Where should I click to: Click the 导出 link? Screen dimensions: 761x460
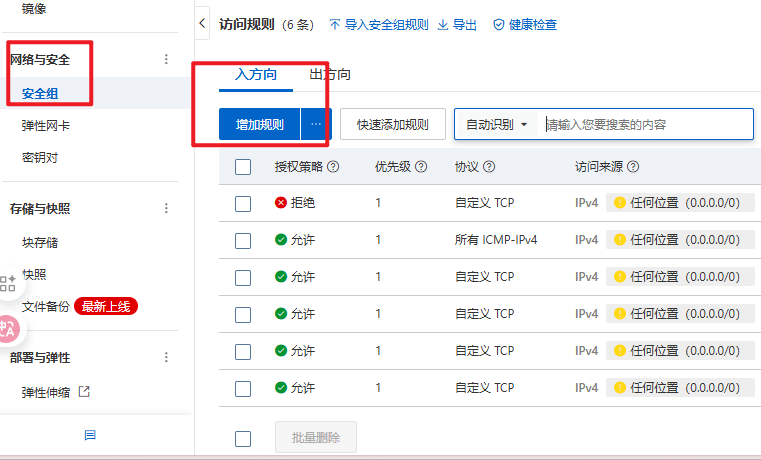464,25
